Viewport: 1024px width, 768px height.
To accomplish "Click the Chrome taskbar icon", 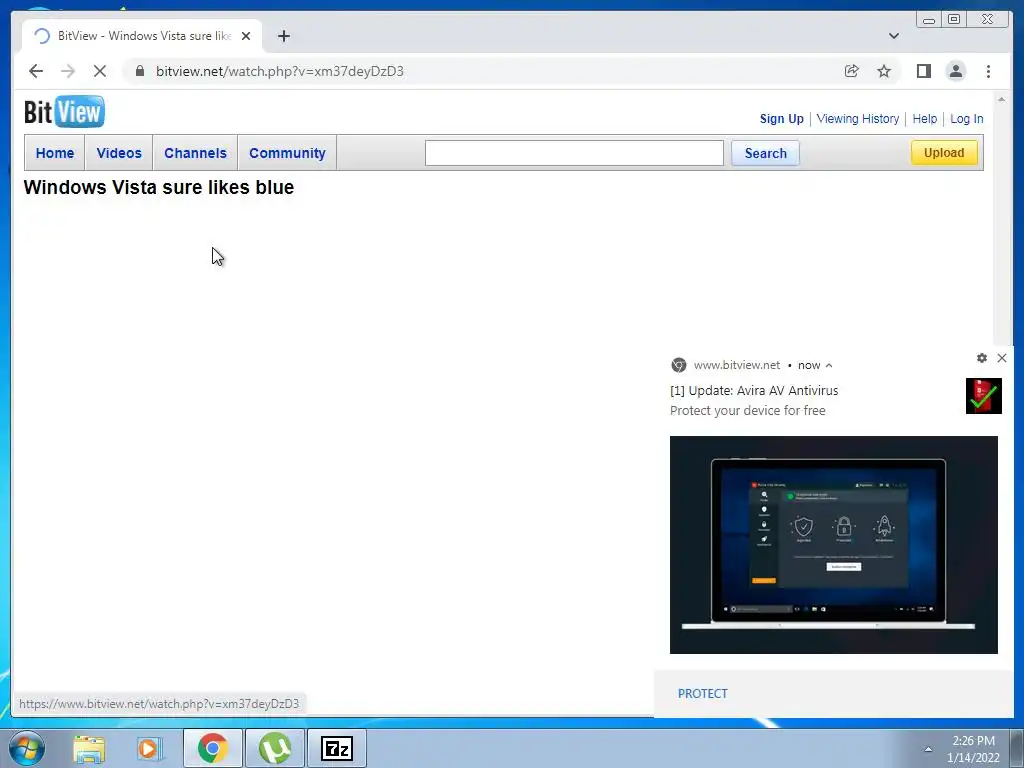I will coord(213,748).
